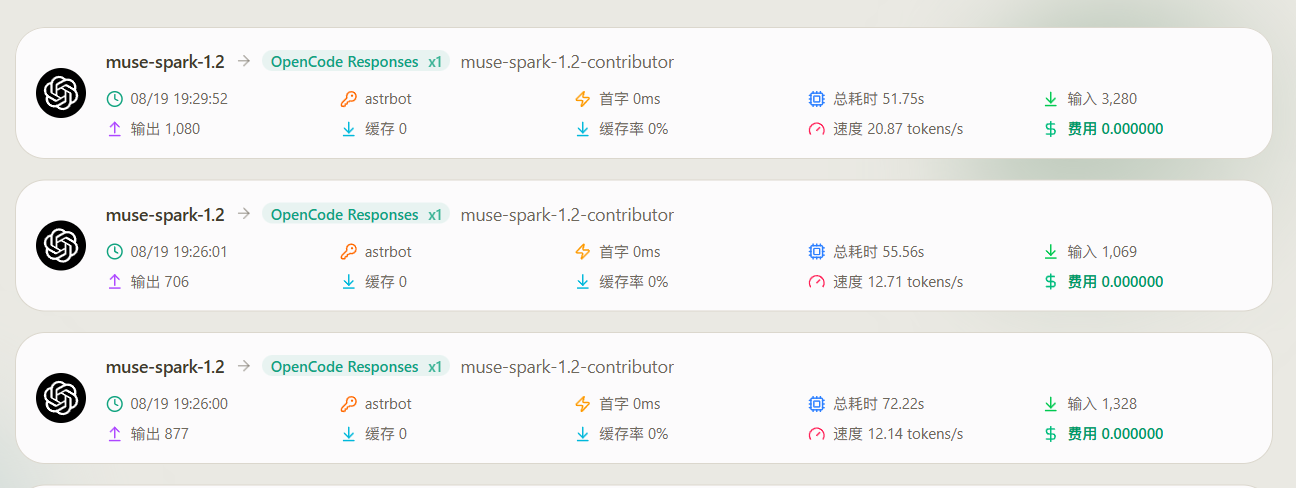Screen dimensions: 1296x488
Task: Click the arrow after muse-spark-1.2 in the second card
Action: coord(244,214)
